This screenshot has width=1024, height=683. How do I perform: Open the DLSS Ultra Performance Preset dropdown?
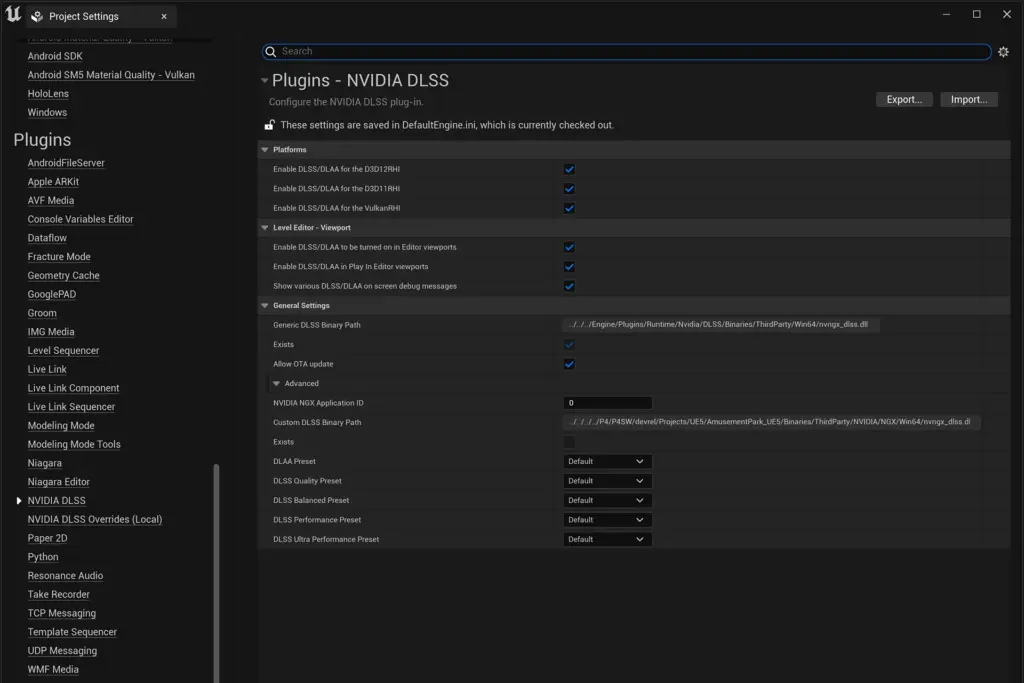click(x=607, y=540)
